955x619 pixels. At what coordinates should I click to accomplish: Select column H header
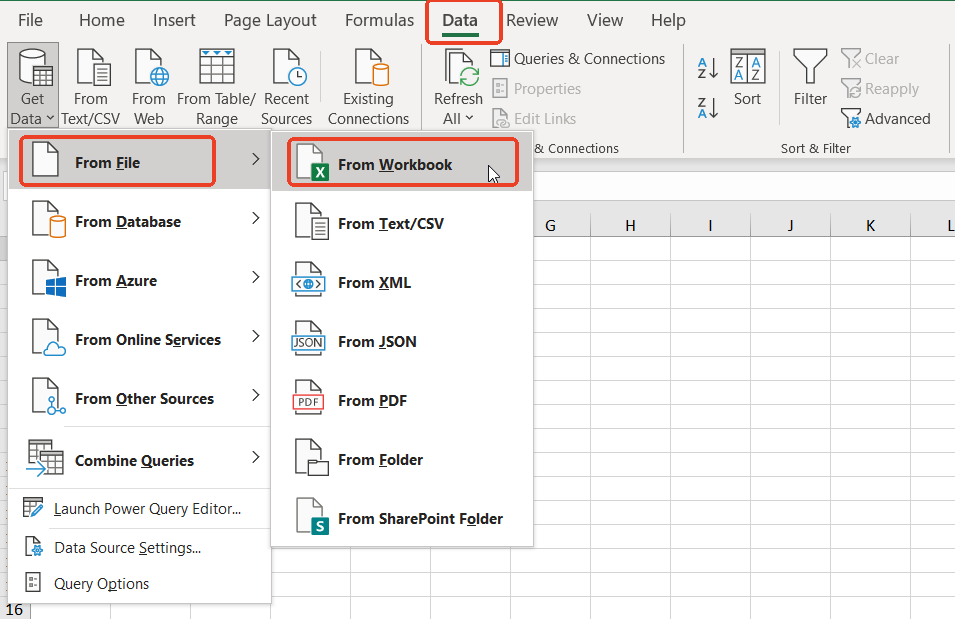(x=630, y=225)
